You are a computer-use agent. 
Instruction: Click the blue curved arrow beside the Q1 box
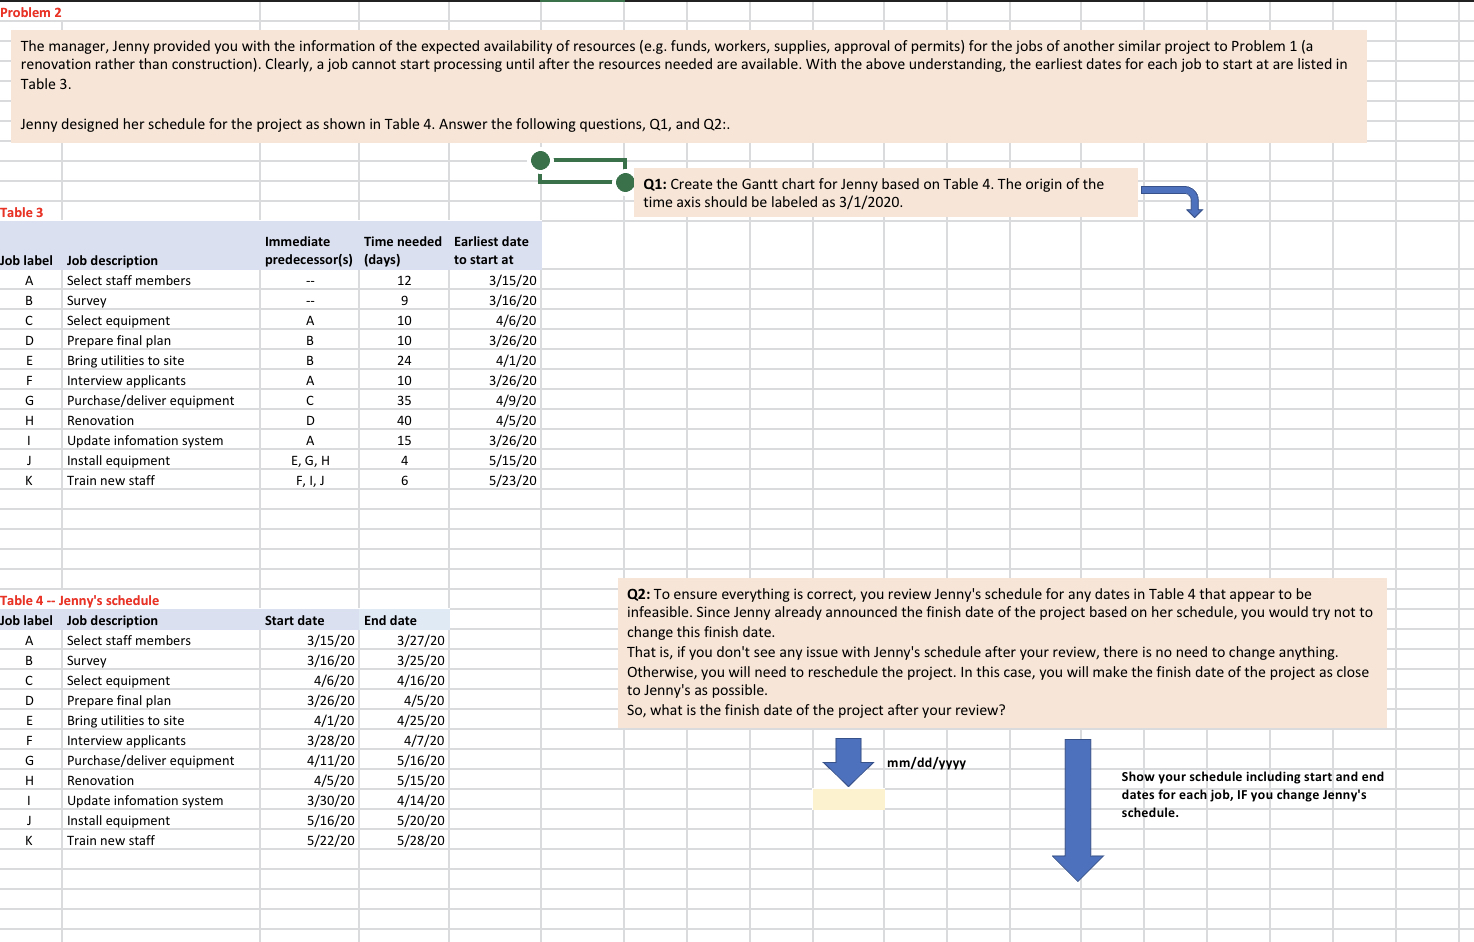1176,196
